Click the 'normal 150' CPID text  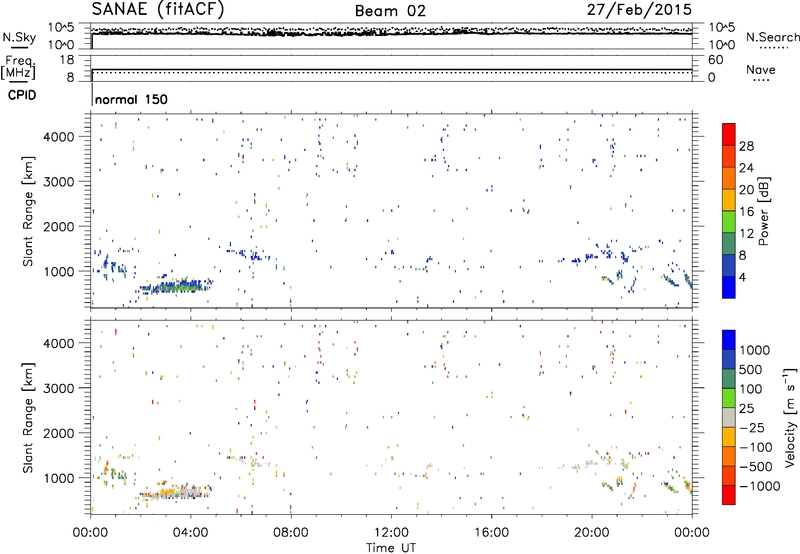tap(131, 99)
